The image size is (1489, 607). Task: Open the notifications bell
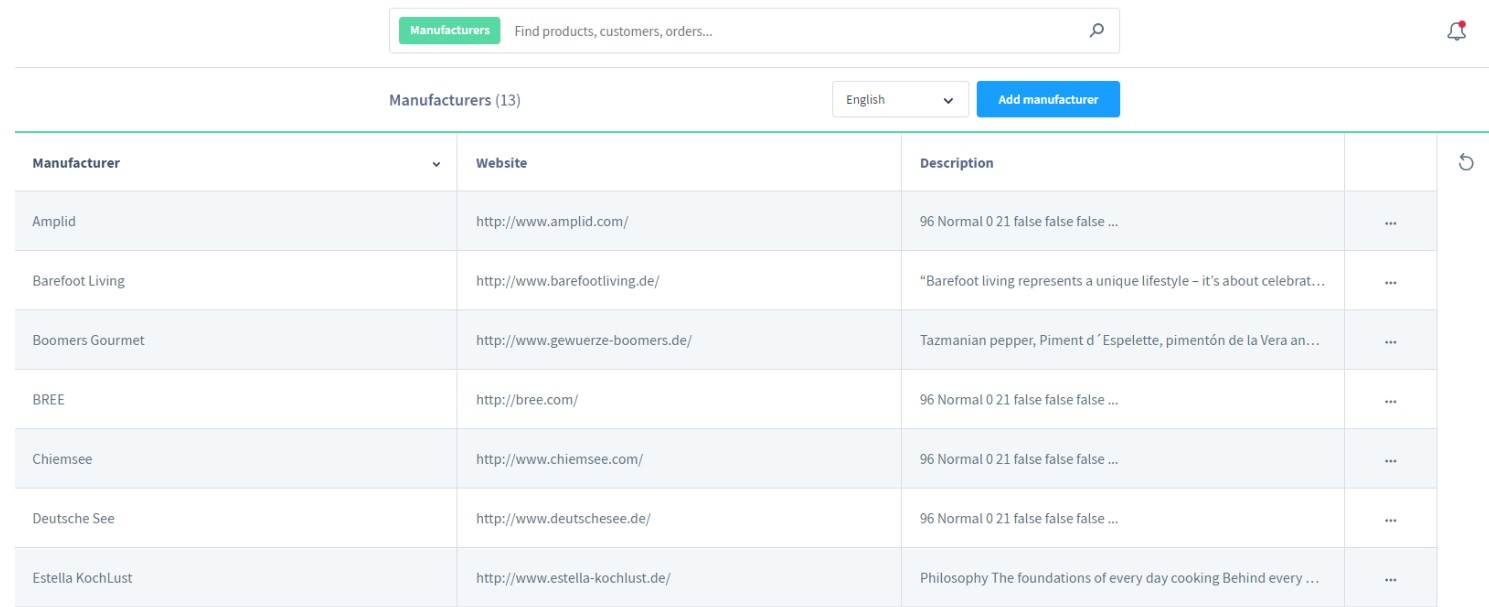[x=1456, y=32]
